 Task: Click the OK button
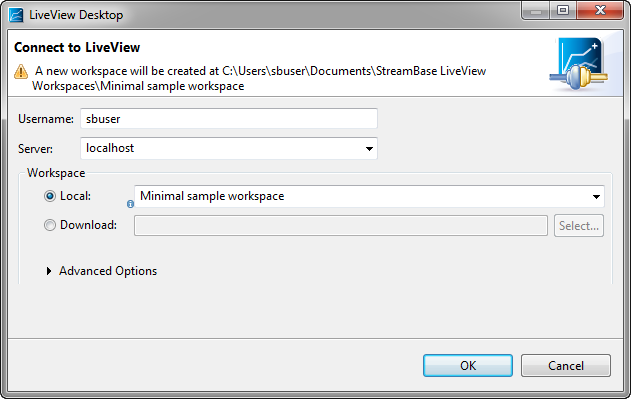[x=468, y=366]
